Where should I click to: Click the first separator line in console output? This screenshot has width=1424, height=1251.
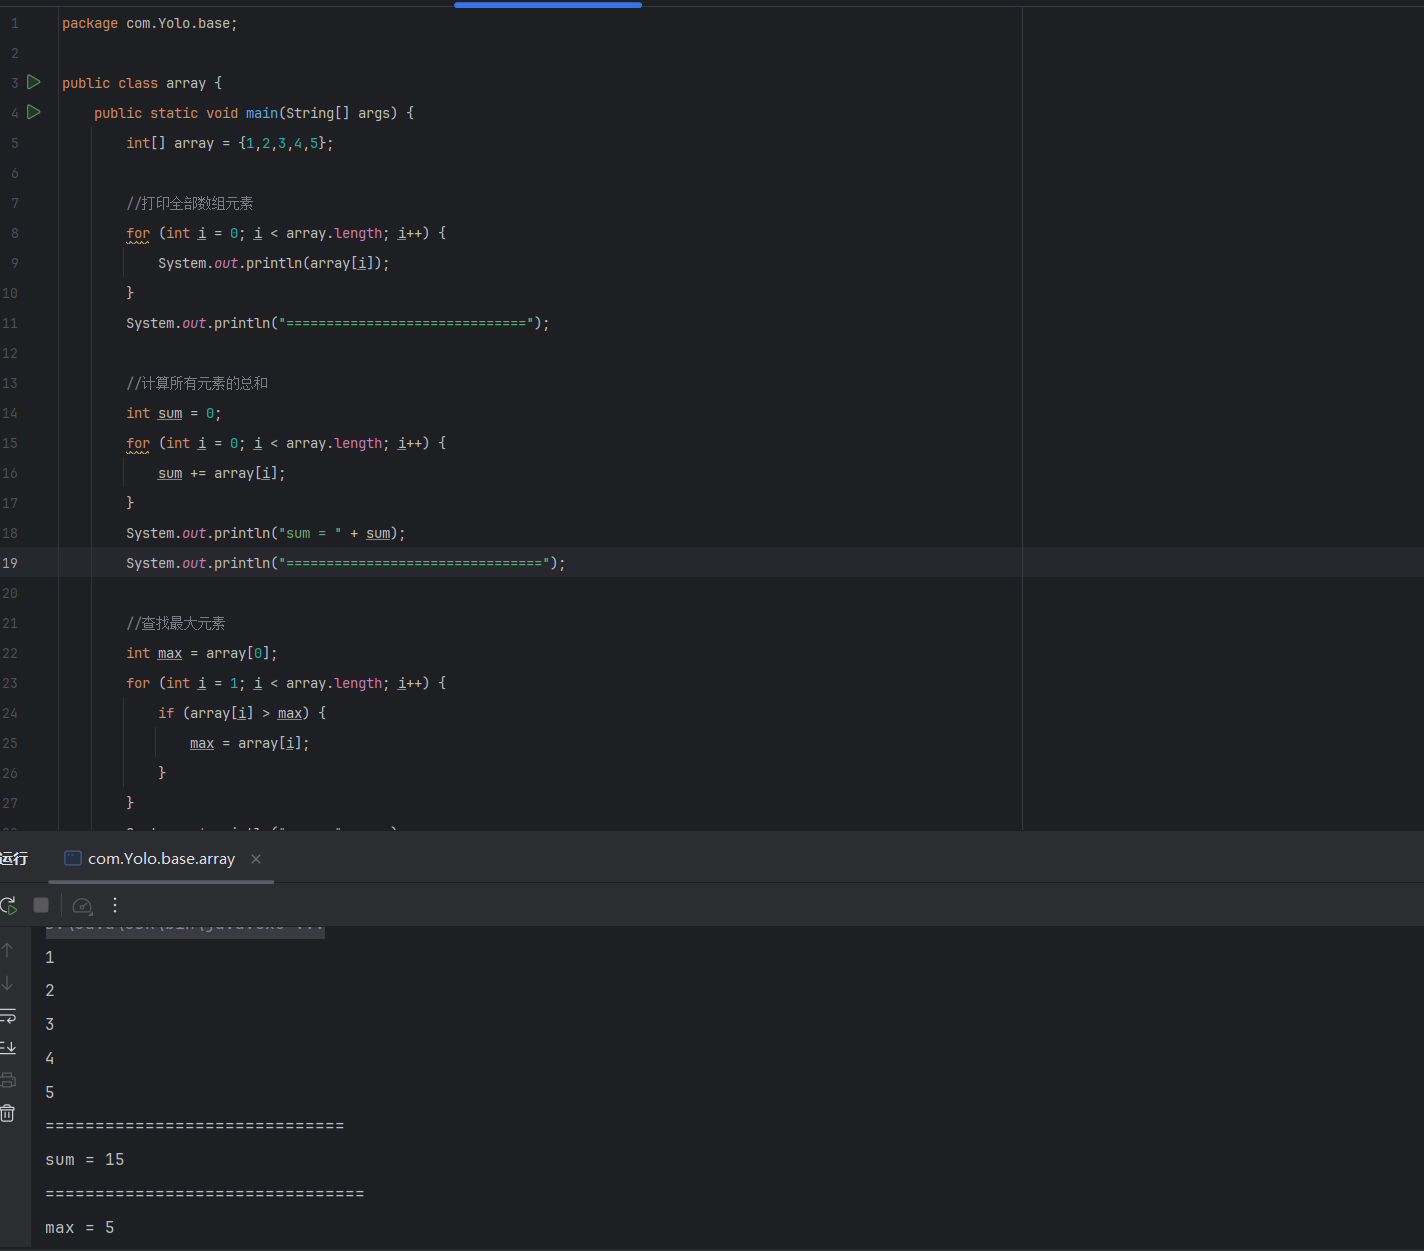point(195,1126)
